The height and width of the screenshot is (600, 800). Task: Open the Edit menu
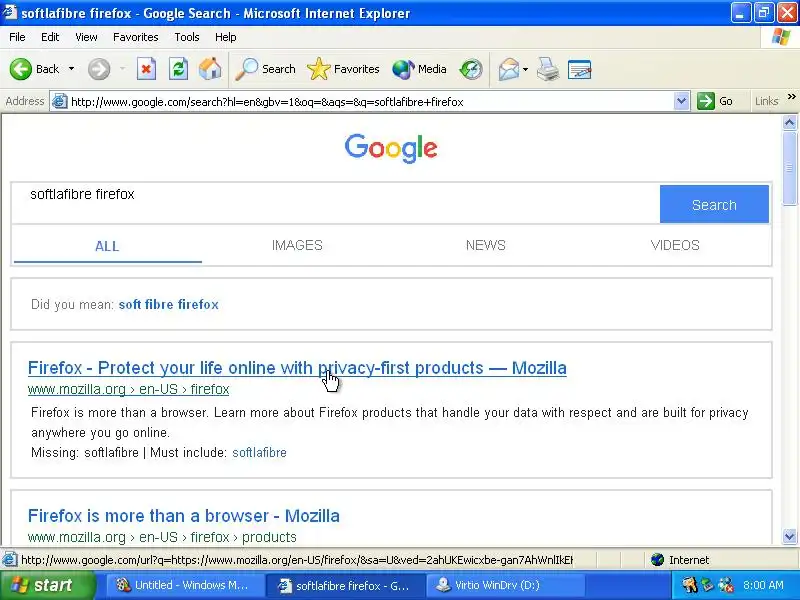click(50, 37)
